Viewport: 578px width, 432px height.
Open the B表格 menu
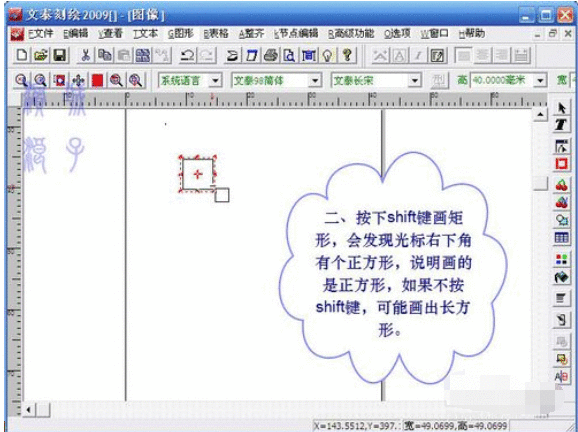pyautogui.click(x=216, y=34)
